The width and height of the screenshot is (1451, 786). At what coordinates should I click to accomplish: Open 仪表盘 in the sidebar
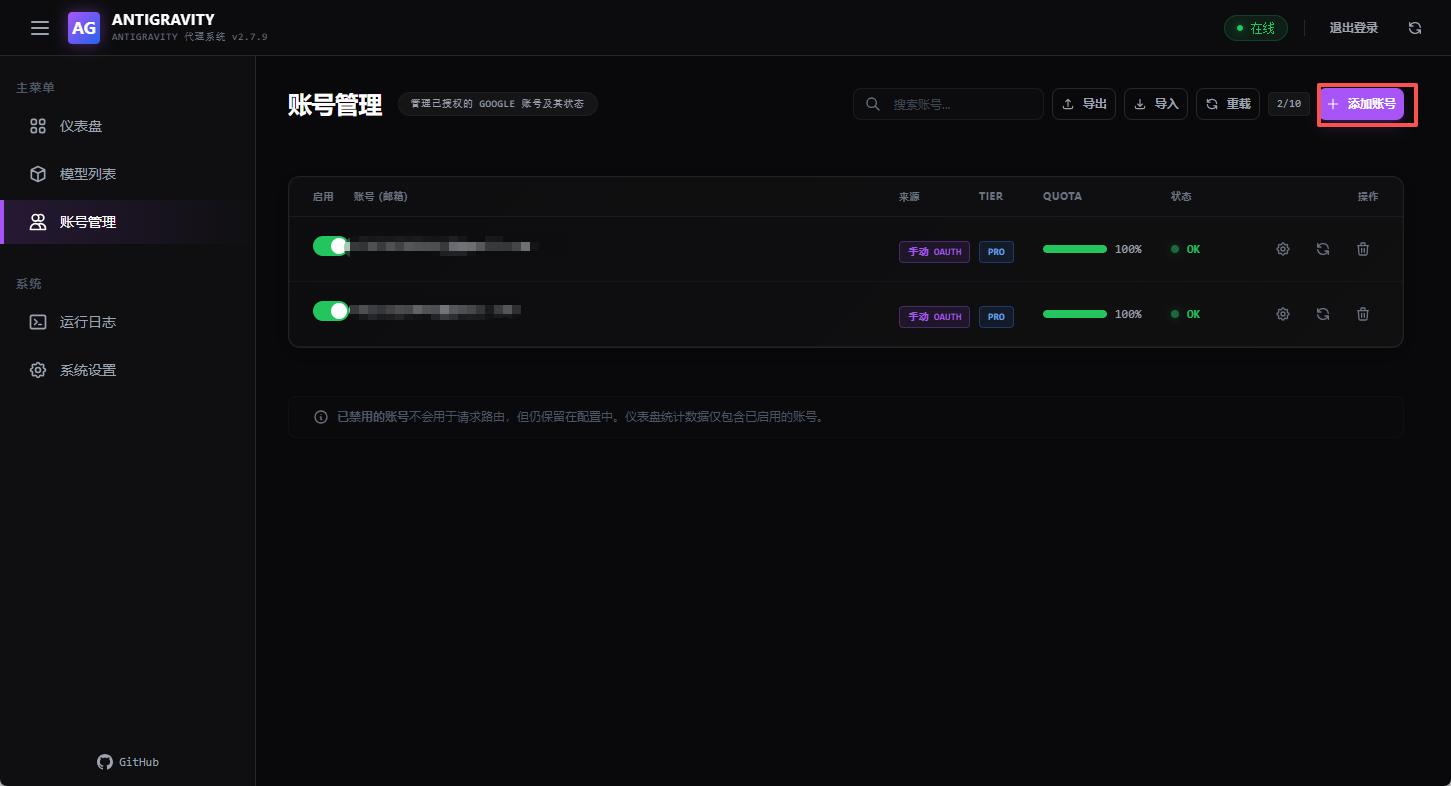[x=128, y=126]
